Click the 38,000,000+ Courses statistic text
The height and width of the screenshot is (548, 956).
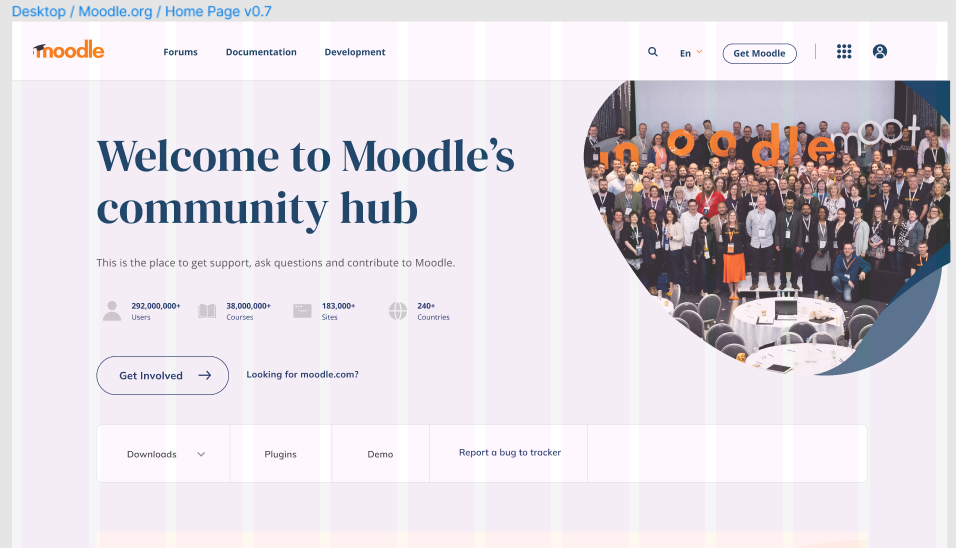coord(249,311)
